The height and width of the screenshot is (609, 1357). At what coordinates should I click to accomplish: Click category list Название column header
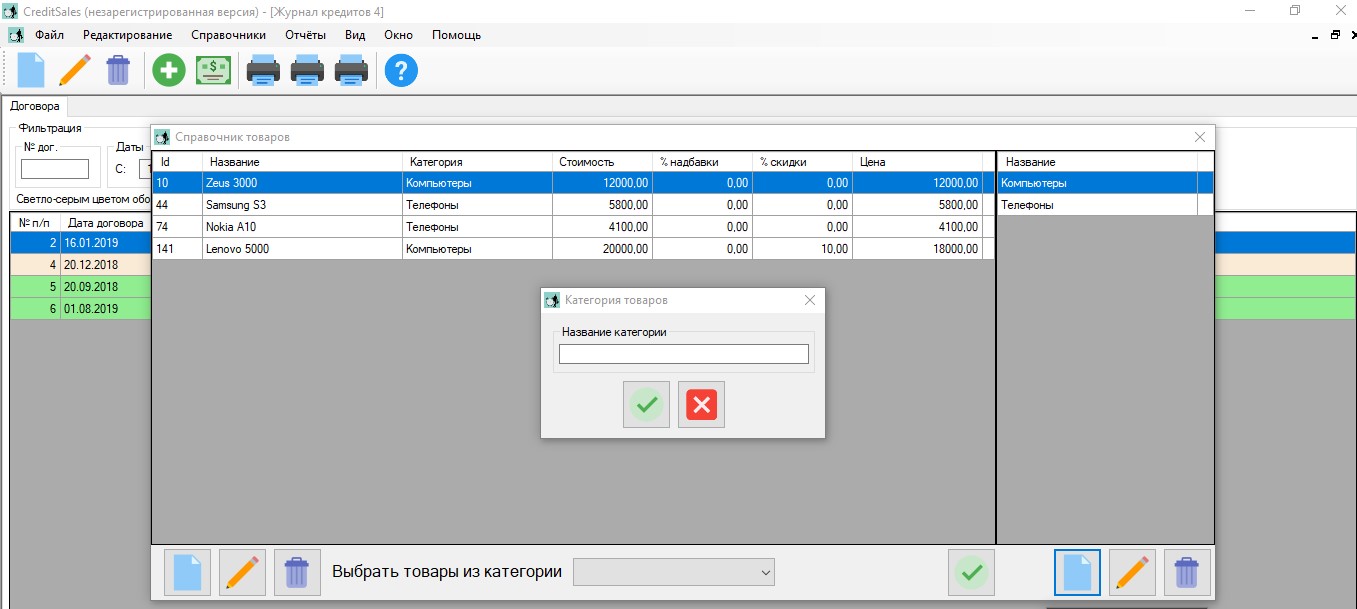(1098, 162)
